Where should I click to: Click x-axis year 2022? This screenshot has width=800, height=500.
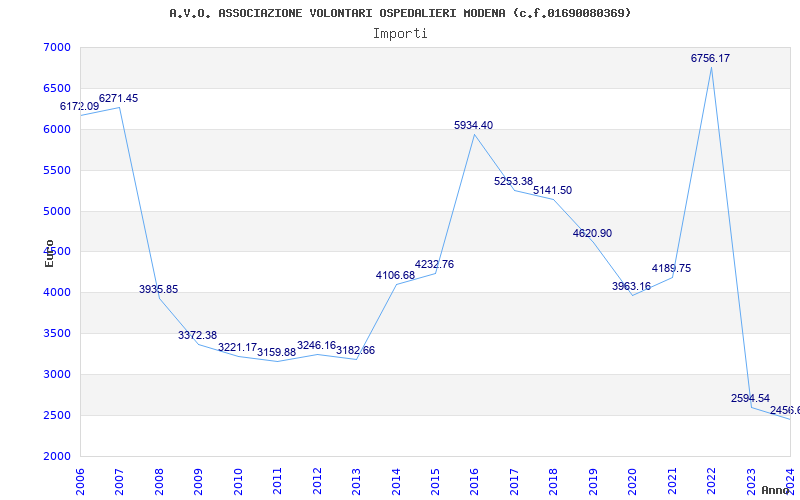[x=711, y=482]
